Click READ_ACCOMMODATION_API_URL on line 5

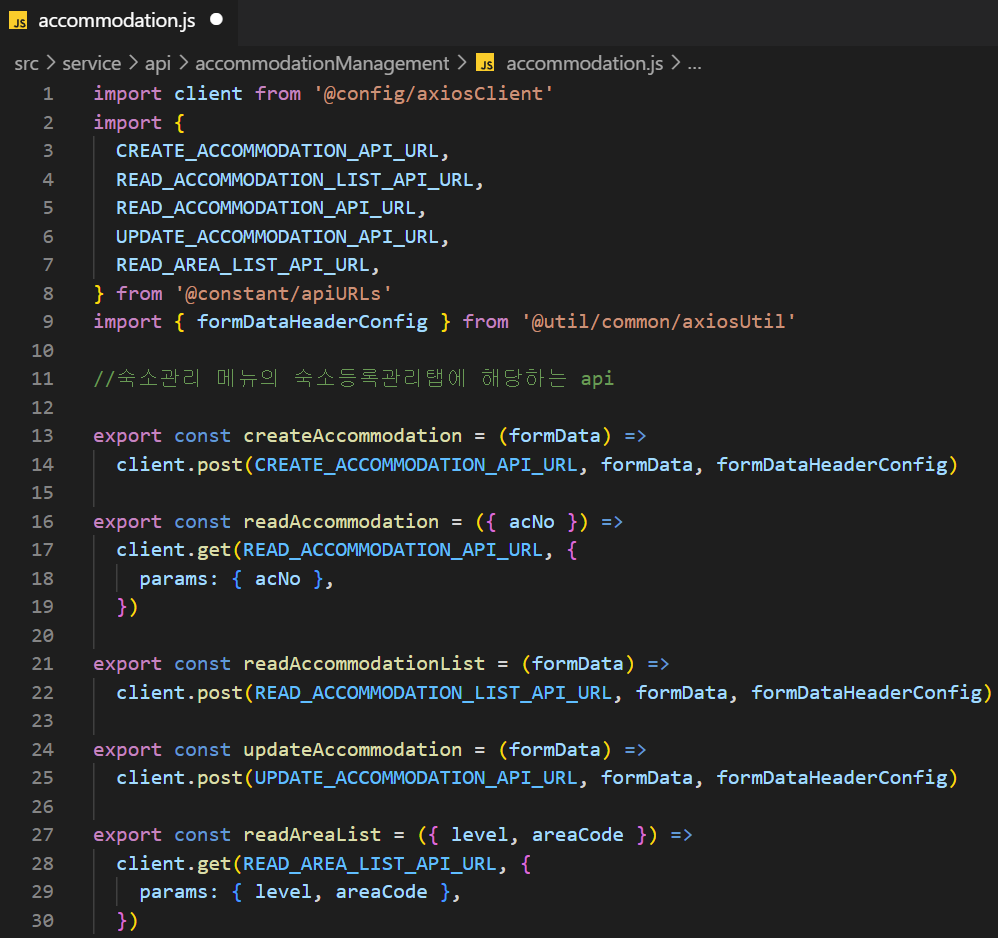coord(266,208)
